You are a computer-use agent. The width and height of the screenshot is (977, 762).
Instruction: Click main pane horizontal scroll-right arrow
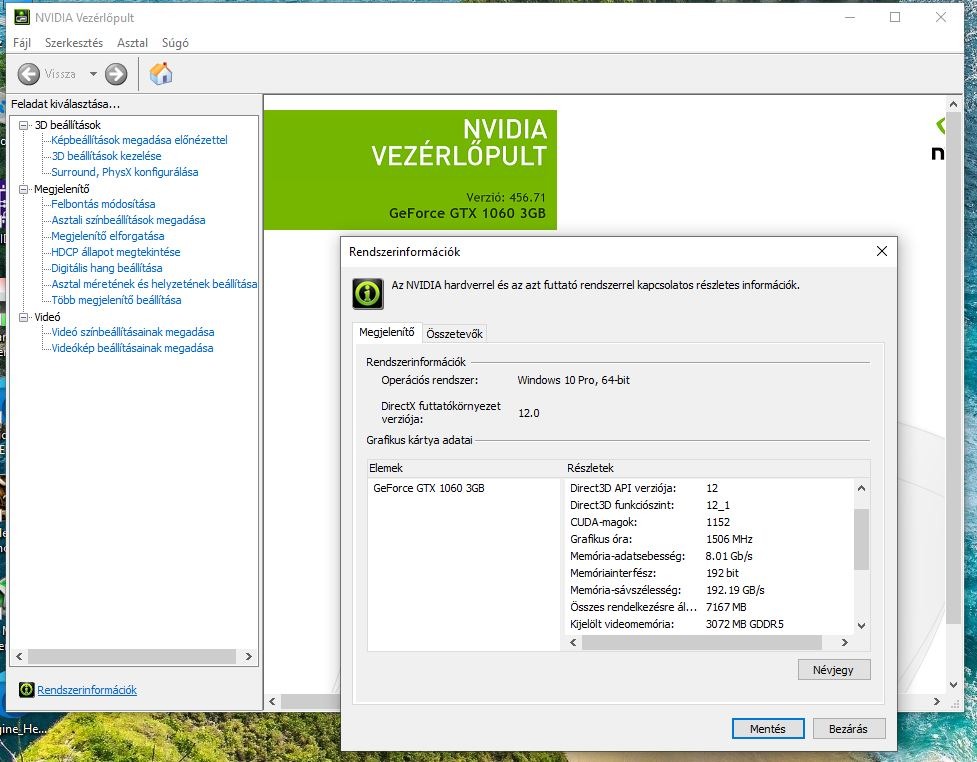[x=936, y=702]
